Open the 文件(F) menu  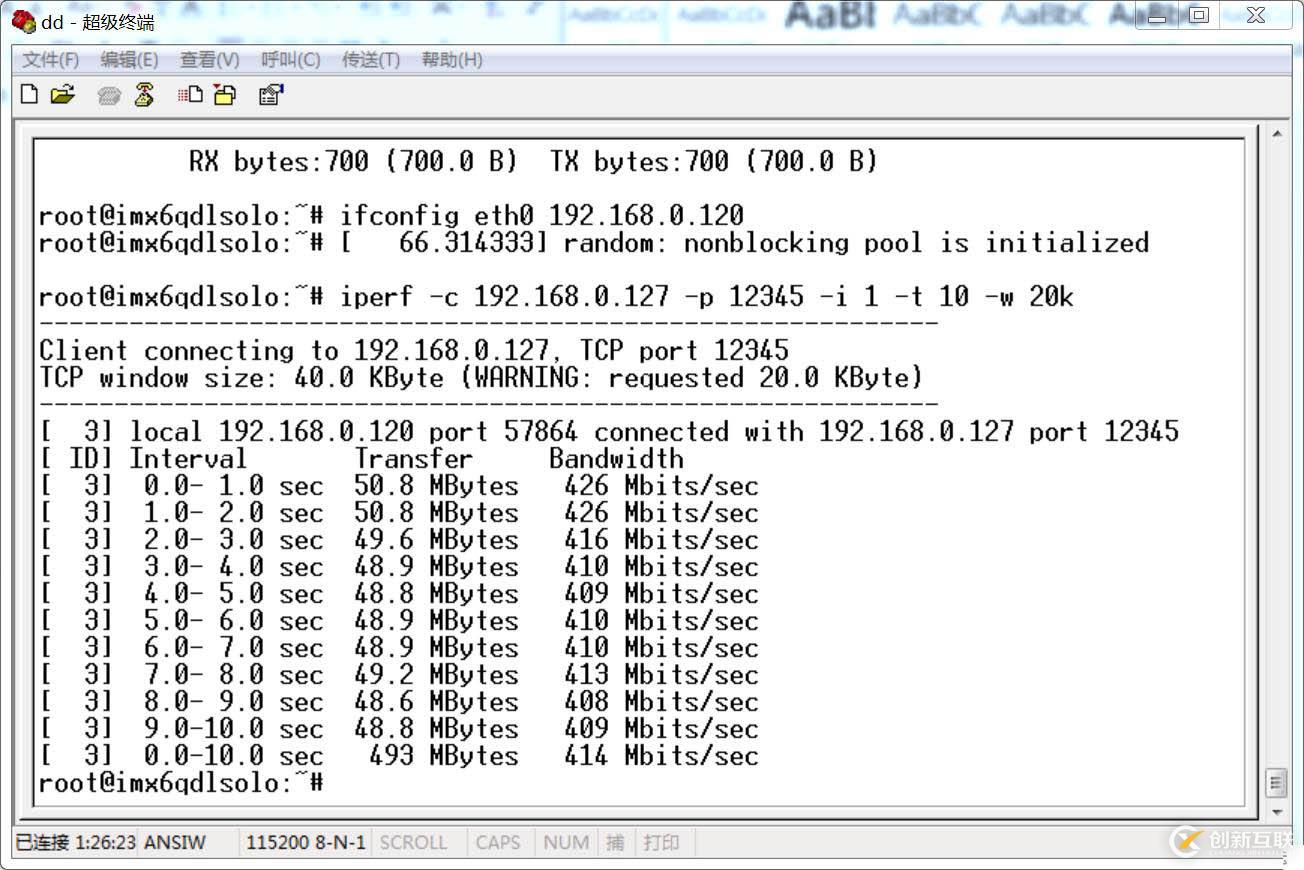51,60
